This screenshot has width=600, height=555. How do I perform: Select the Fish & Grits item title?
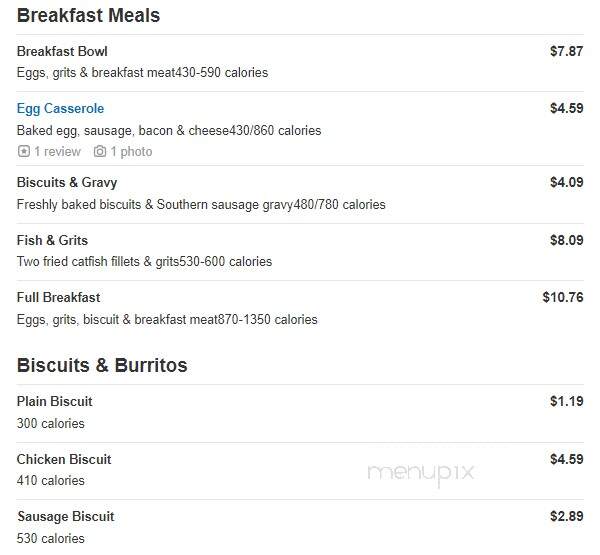point(52,240)
